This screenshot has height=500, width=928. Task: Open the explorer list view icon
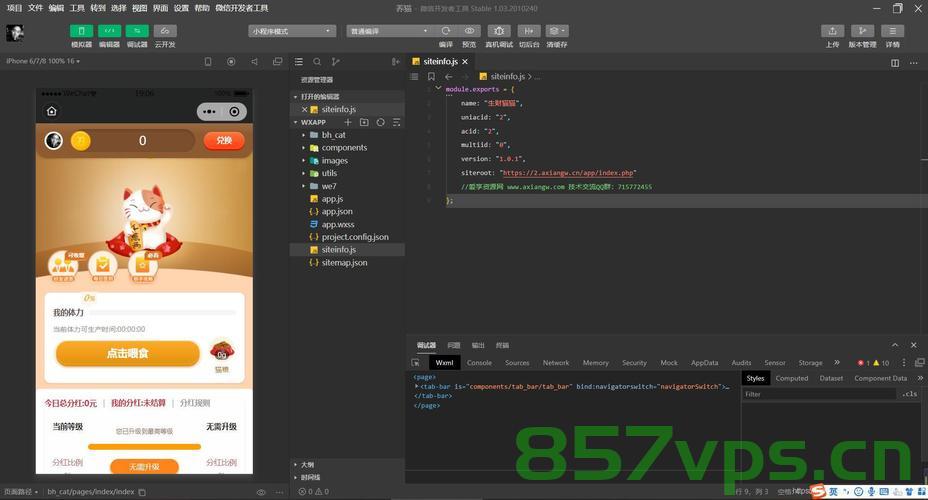pos(299,62)
